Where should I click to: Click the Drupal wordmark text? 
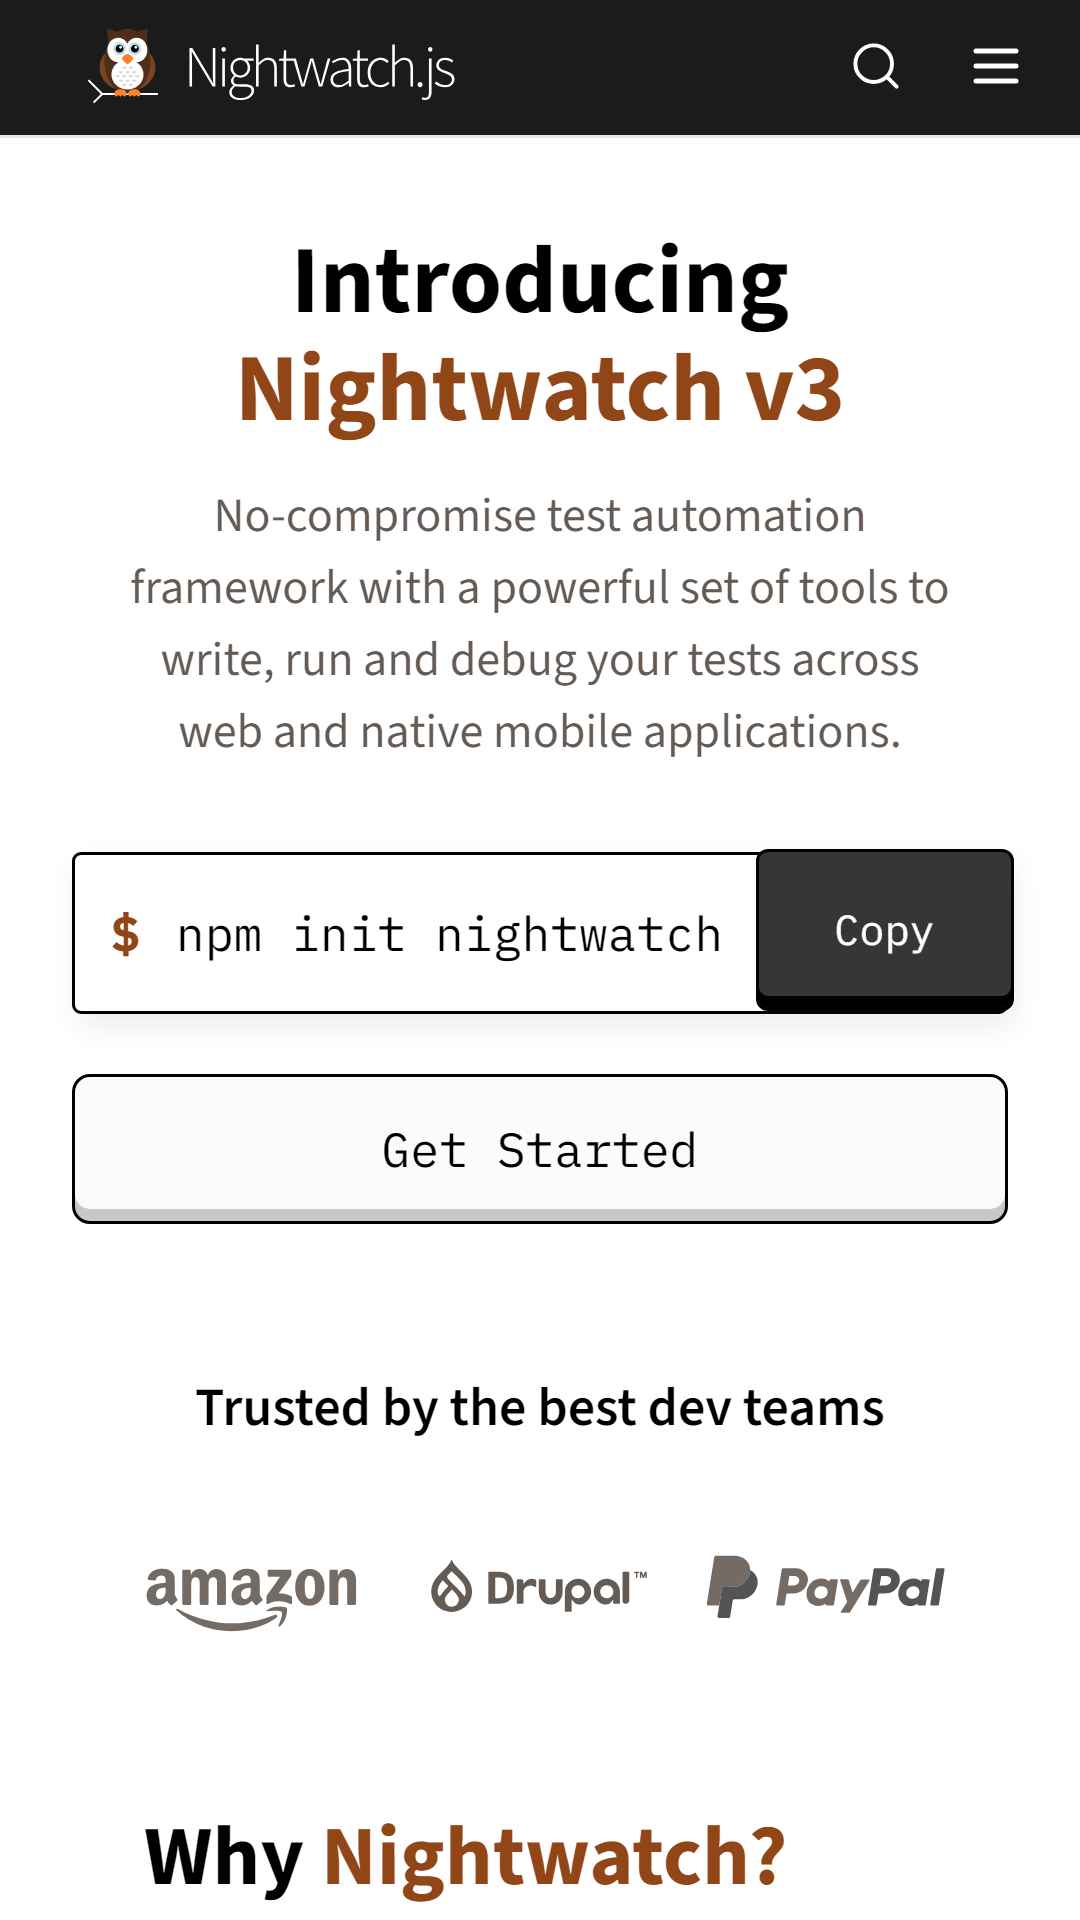click(567, 1589)
